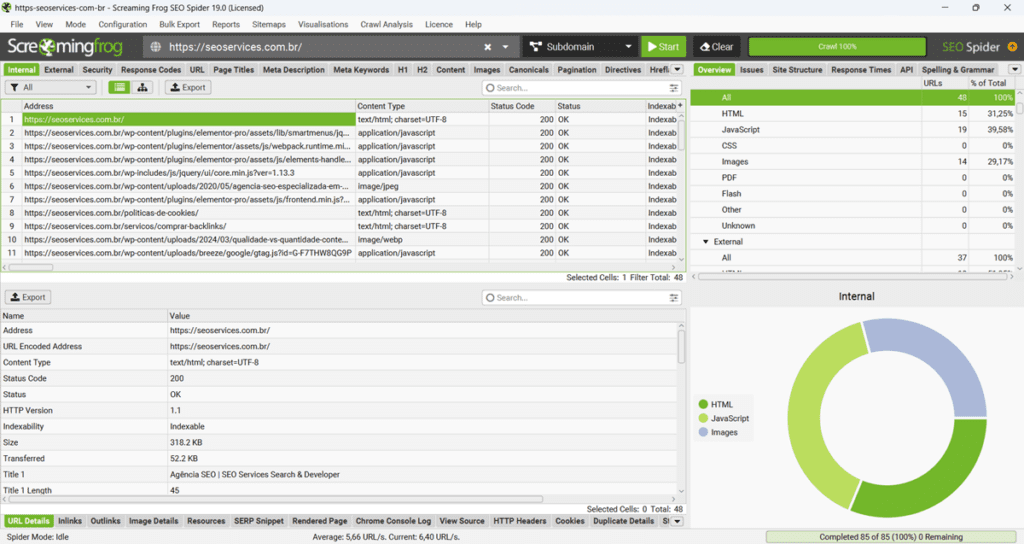Start the crawl
The image size is (1024, 544).
pos(663,47)
